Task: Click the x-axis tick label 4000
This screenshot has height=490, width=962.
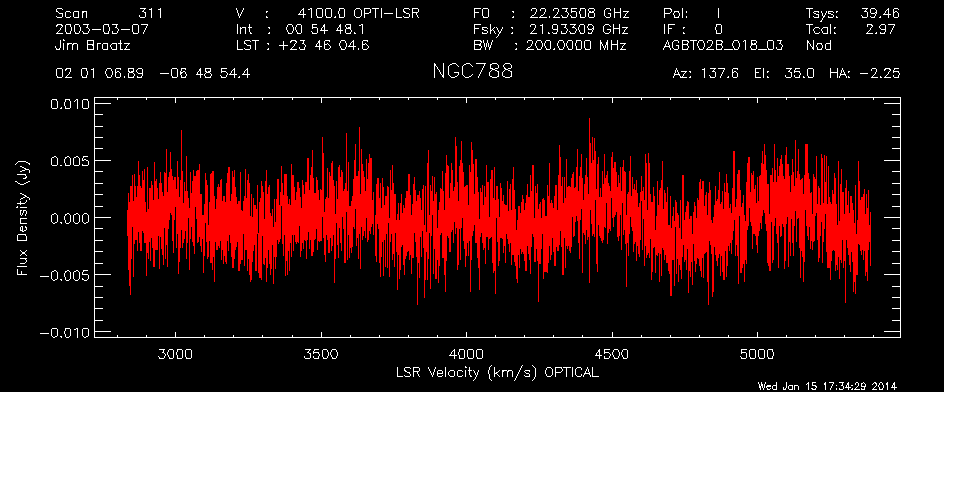Action: pos(466,354)
